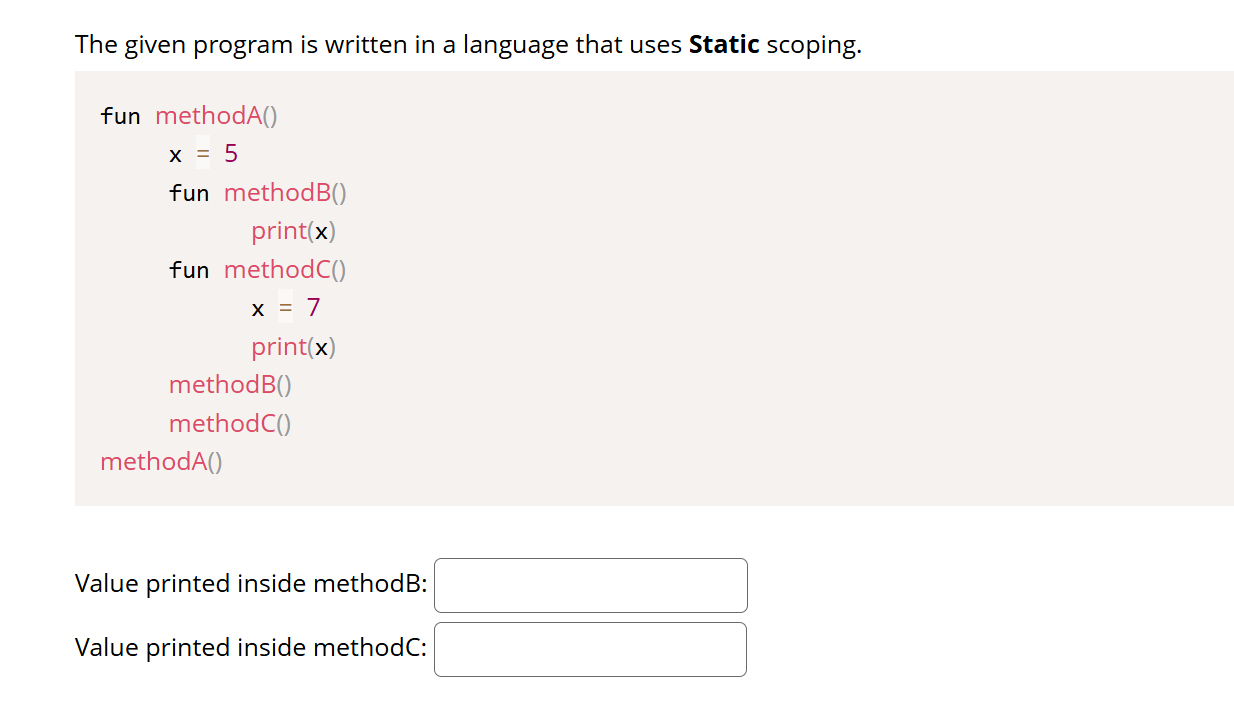Click the label 'Value printed inside methodB:'

click(251, 583)
